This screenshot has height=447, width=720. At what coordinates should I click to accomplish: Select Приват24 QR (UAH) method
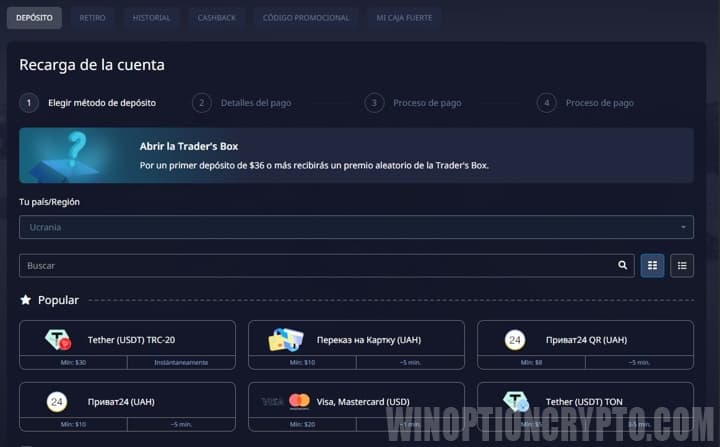tap(585, 345)
